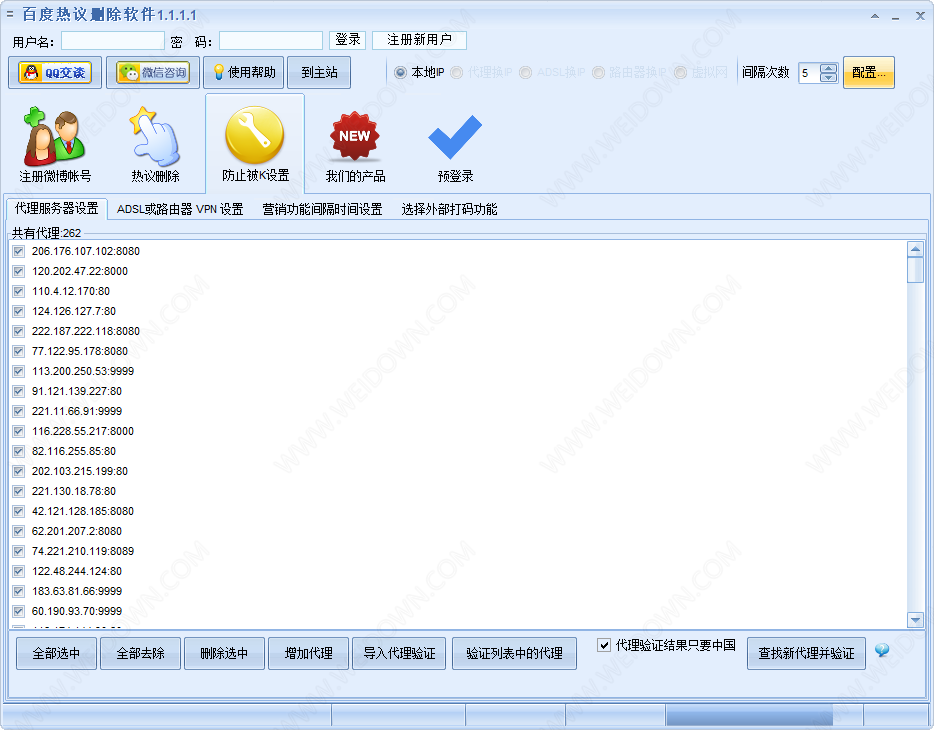Click the 间隔次数 value field
The height and width of the screenshot is (730, 934).
point(809,73)
